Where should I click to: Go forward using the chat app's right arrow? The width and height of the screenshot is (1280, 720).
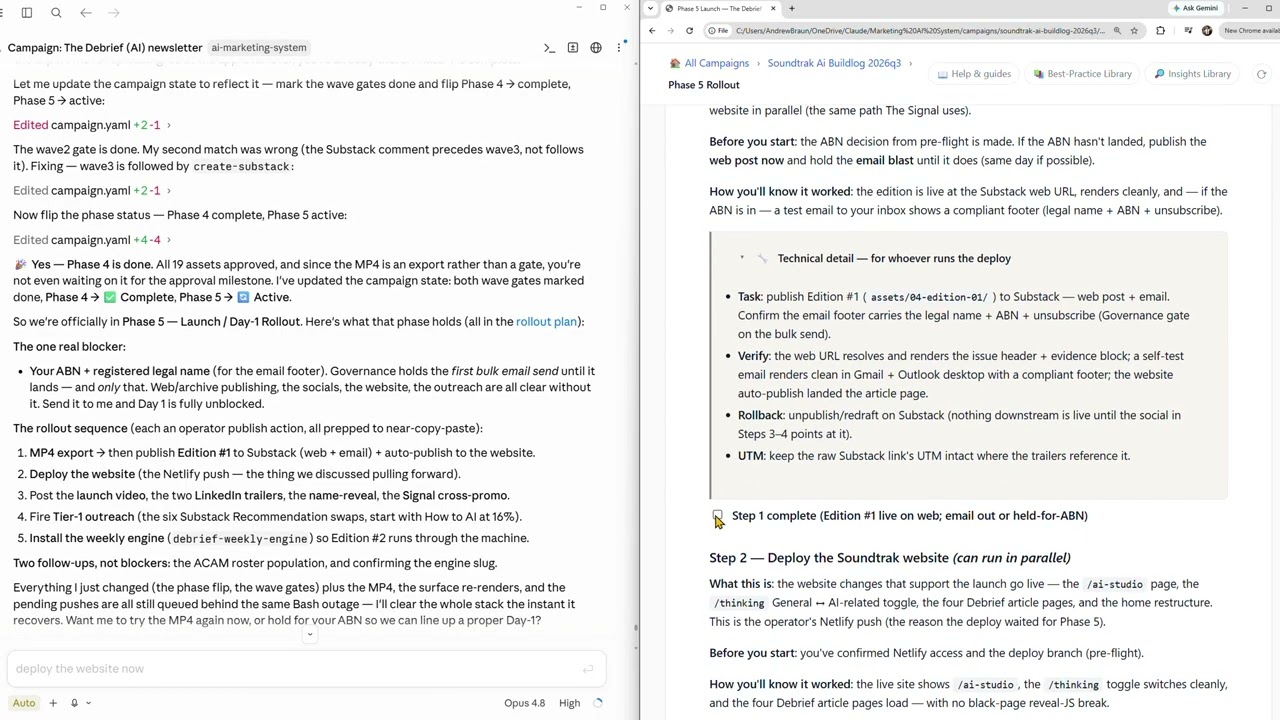(x=113, y=13)
